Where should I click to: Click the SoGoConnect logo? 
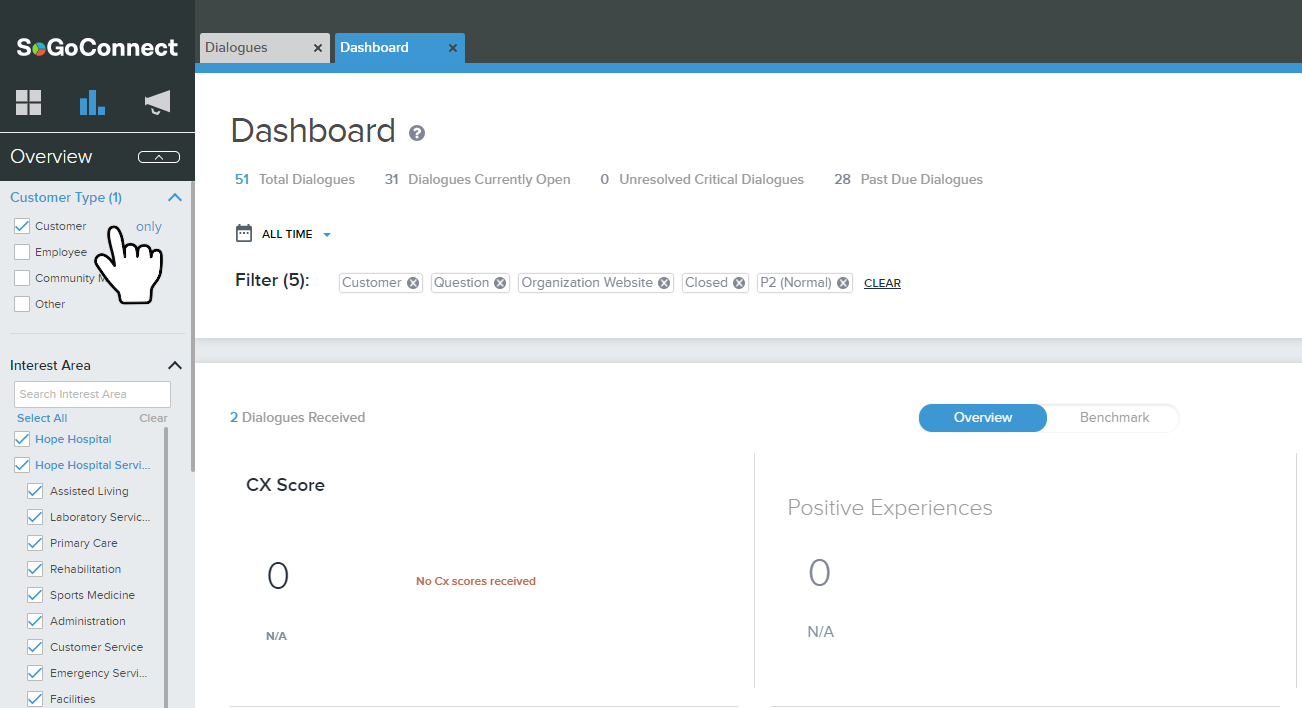(x=97, y=47)
